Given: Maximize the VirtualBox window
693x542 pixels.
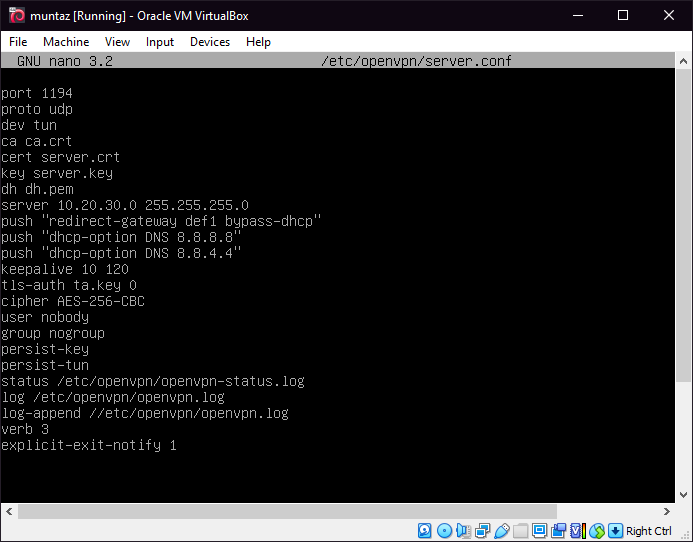Looking at the screenshot, I should point(623,15).
